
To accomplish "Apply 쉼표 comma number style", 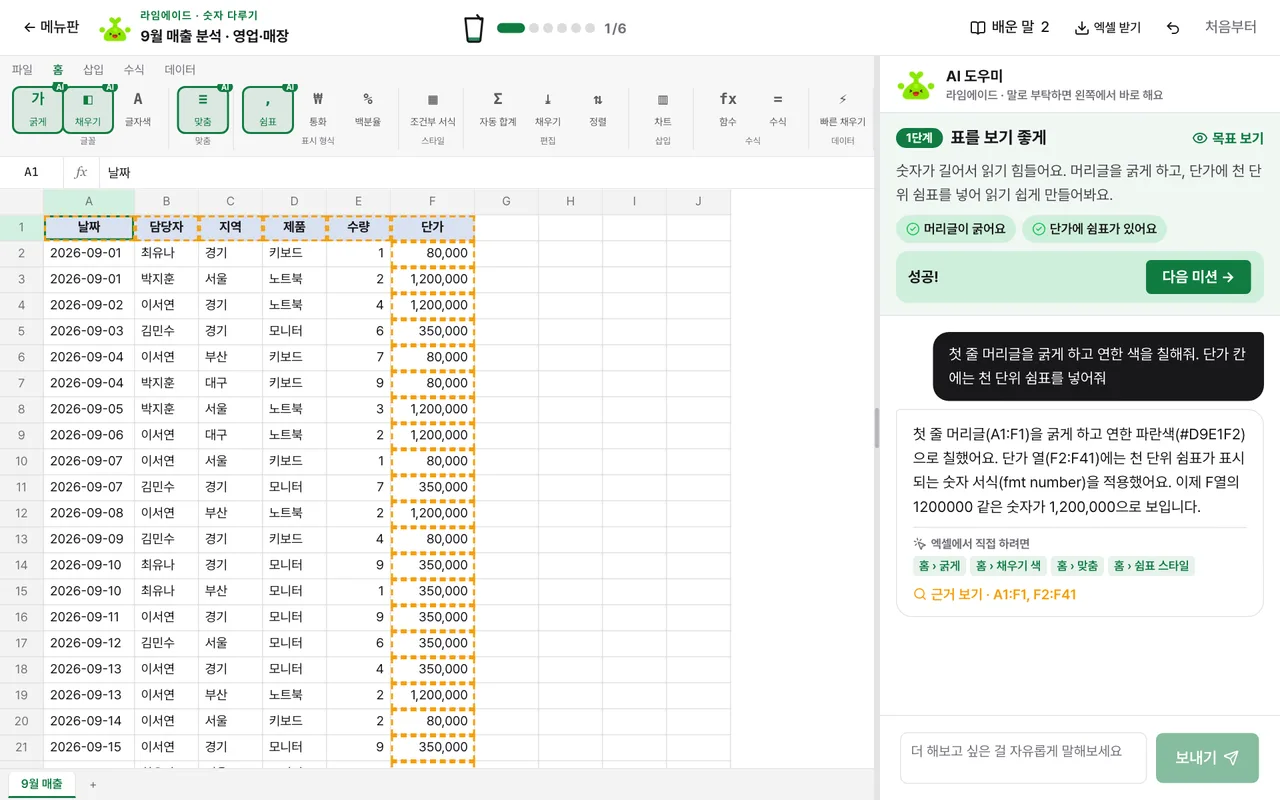I will pos(268,109).
